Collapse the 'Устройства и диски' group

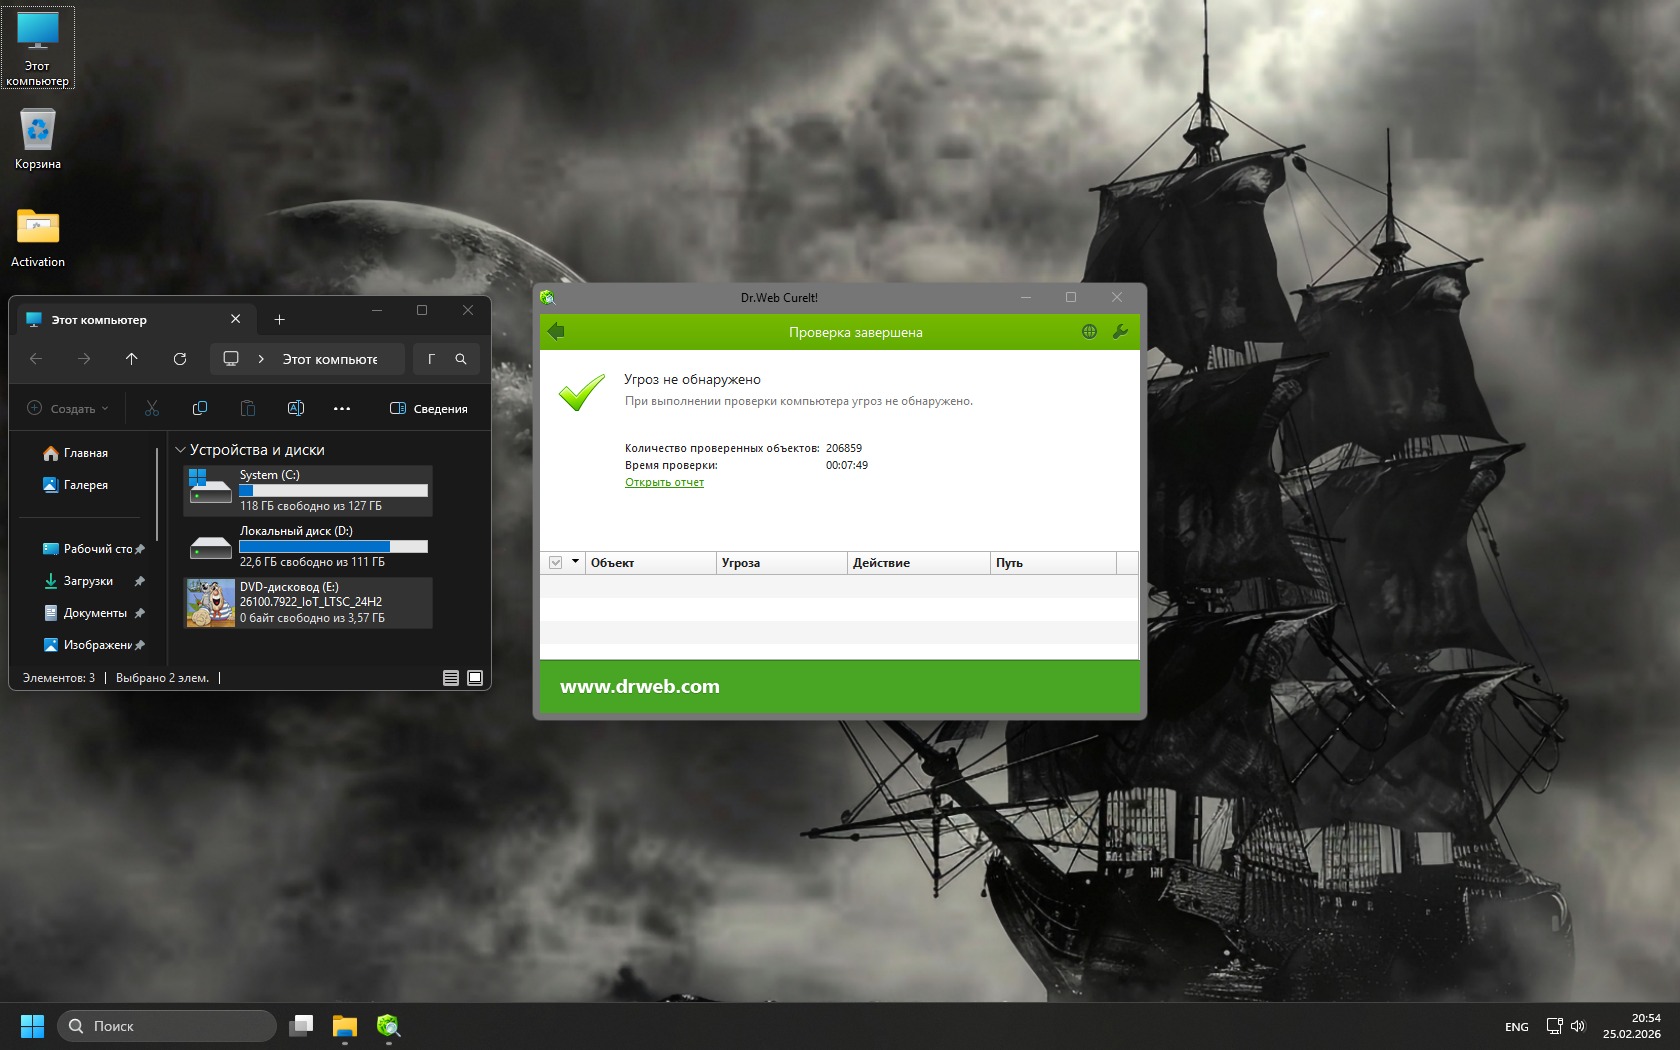click(x=181, y=450)
